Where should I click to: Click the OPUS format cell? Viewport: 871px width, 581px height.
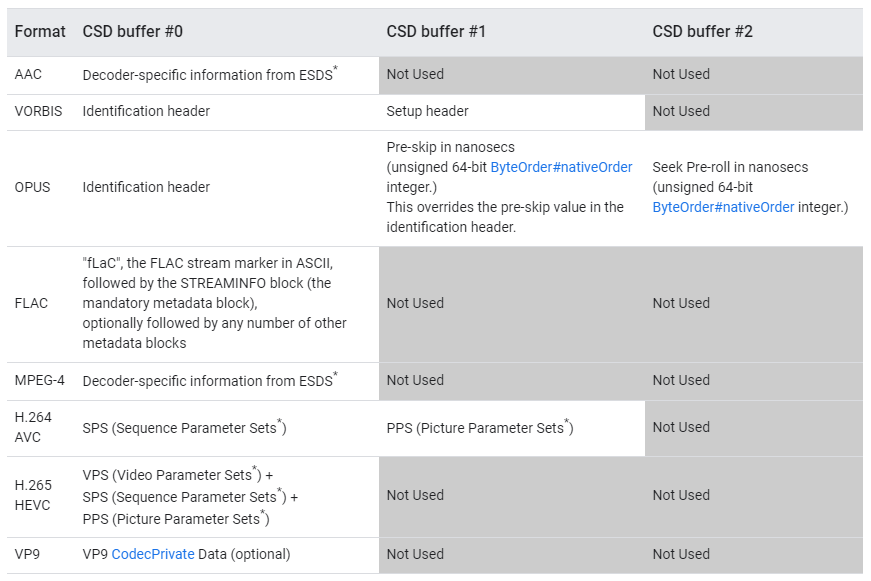(33, 187)
